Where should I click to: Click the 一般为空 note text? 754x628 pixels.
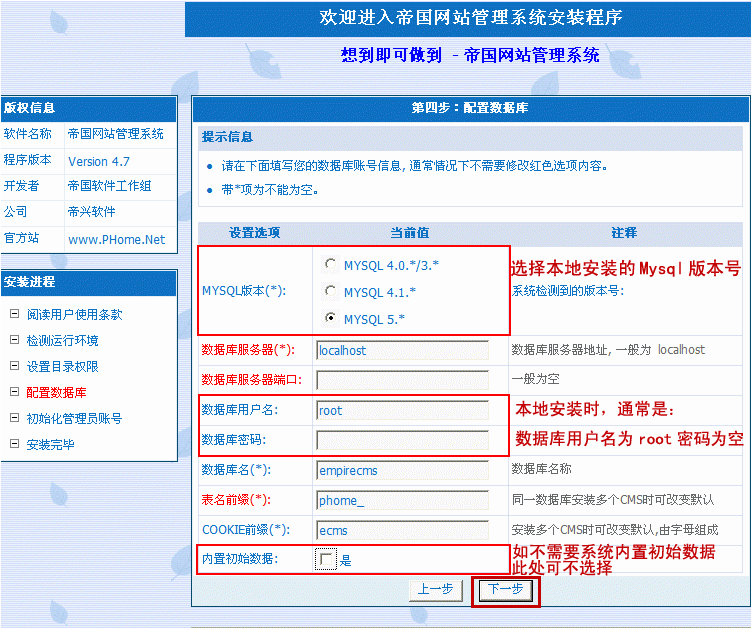(535, 379)
